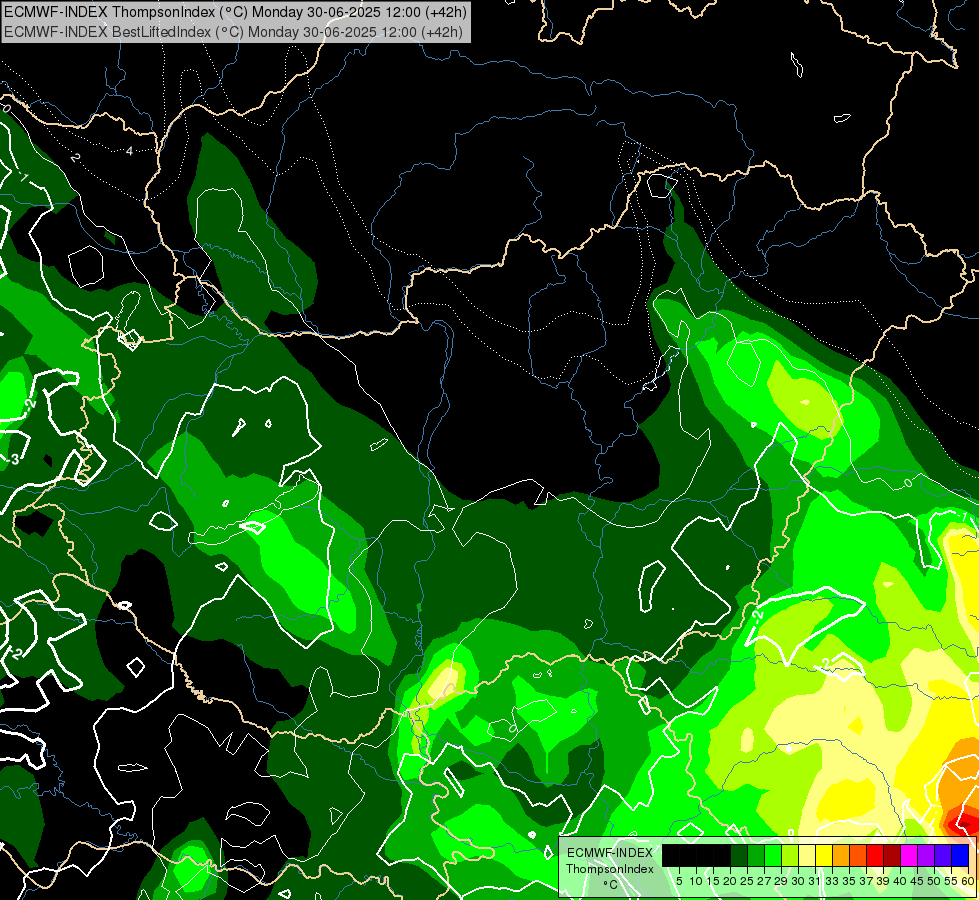Click the dotted contour label 4

tap(129, 151)
